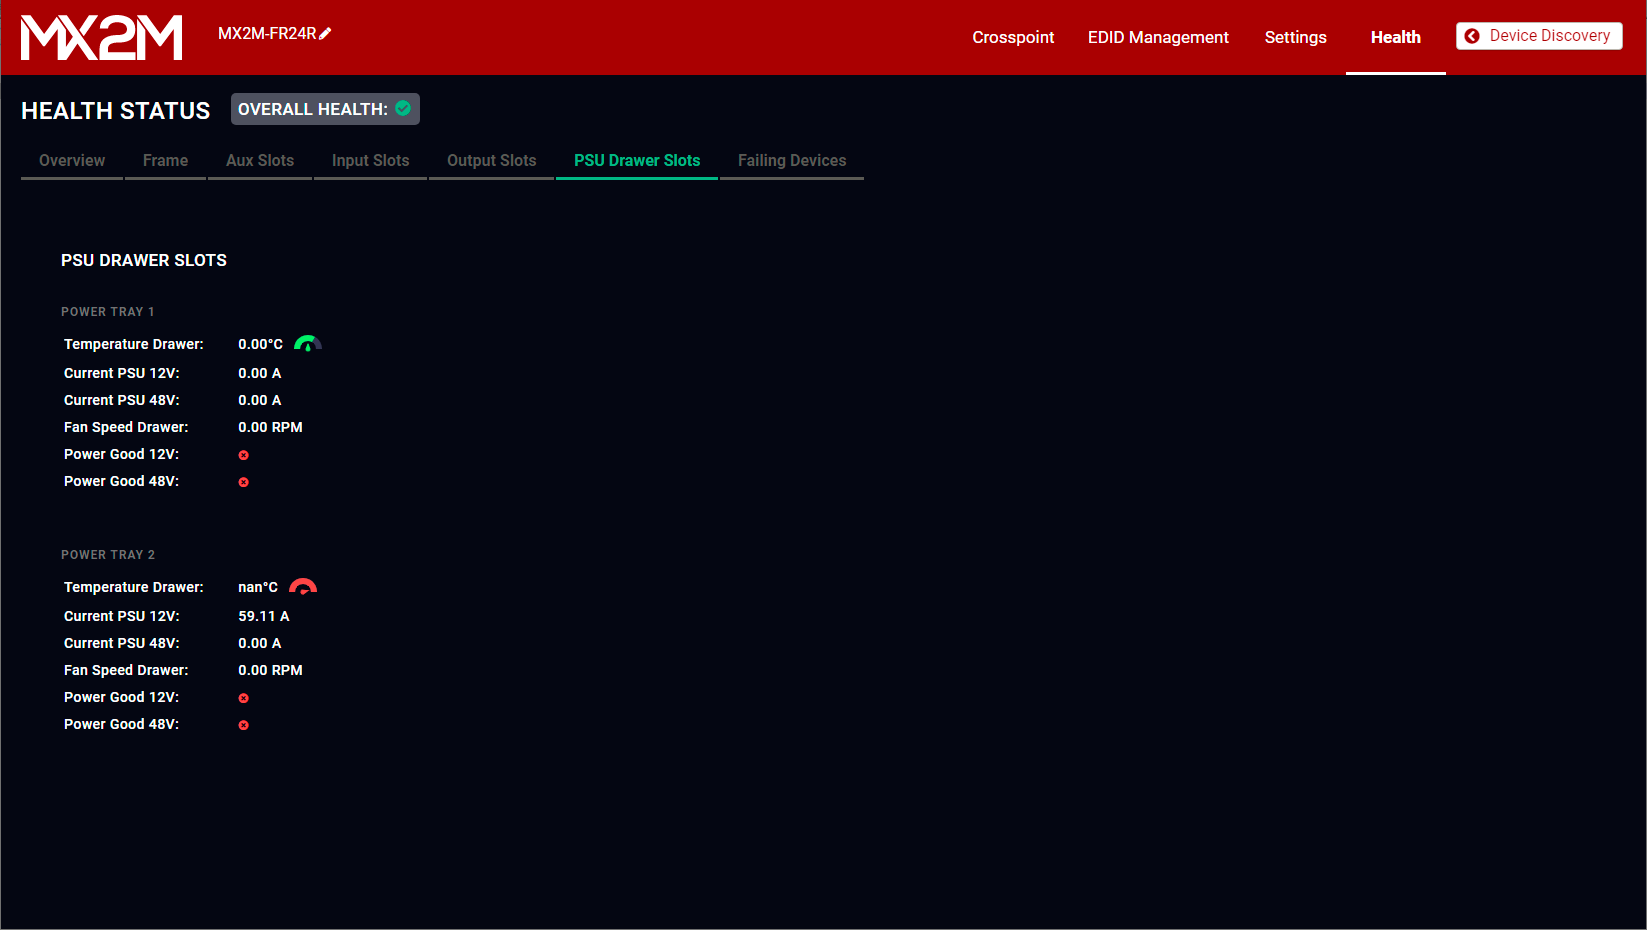Click Device Discovery back arrow icon

click(x=1472, y=36)
